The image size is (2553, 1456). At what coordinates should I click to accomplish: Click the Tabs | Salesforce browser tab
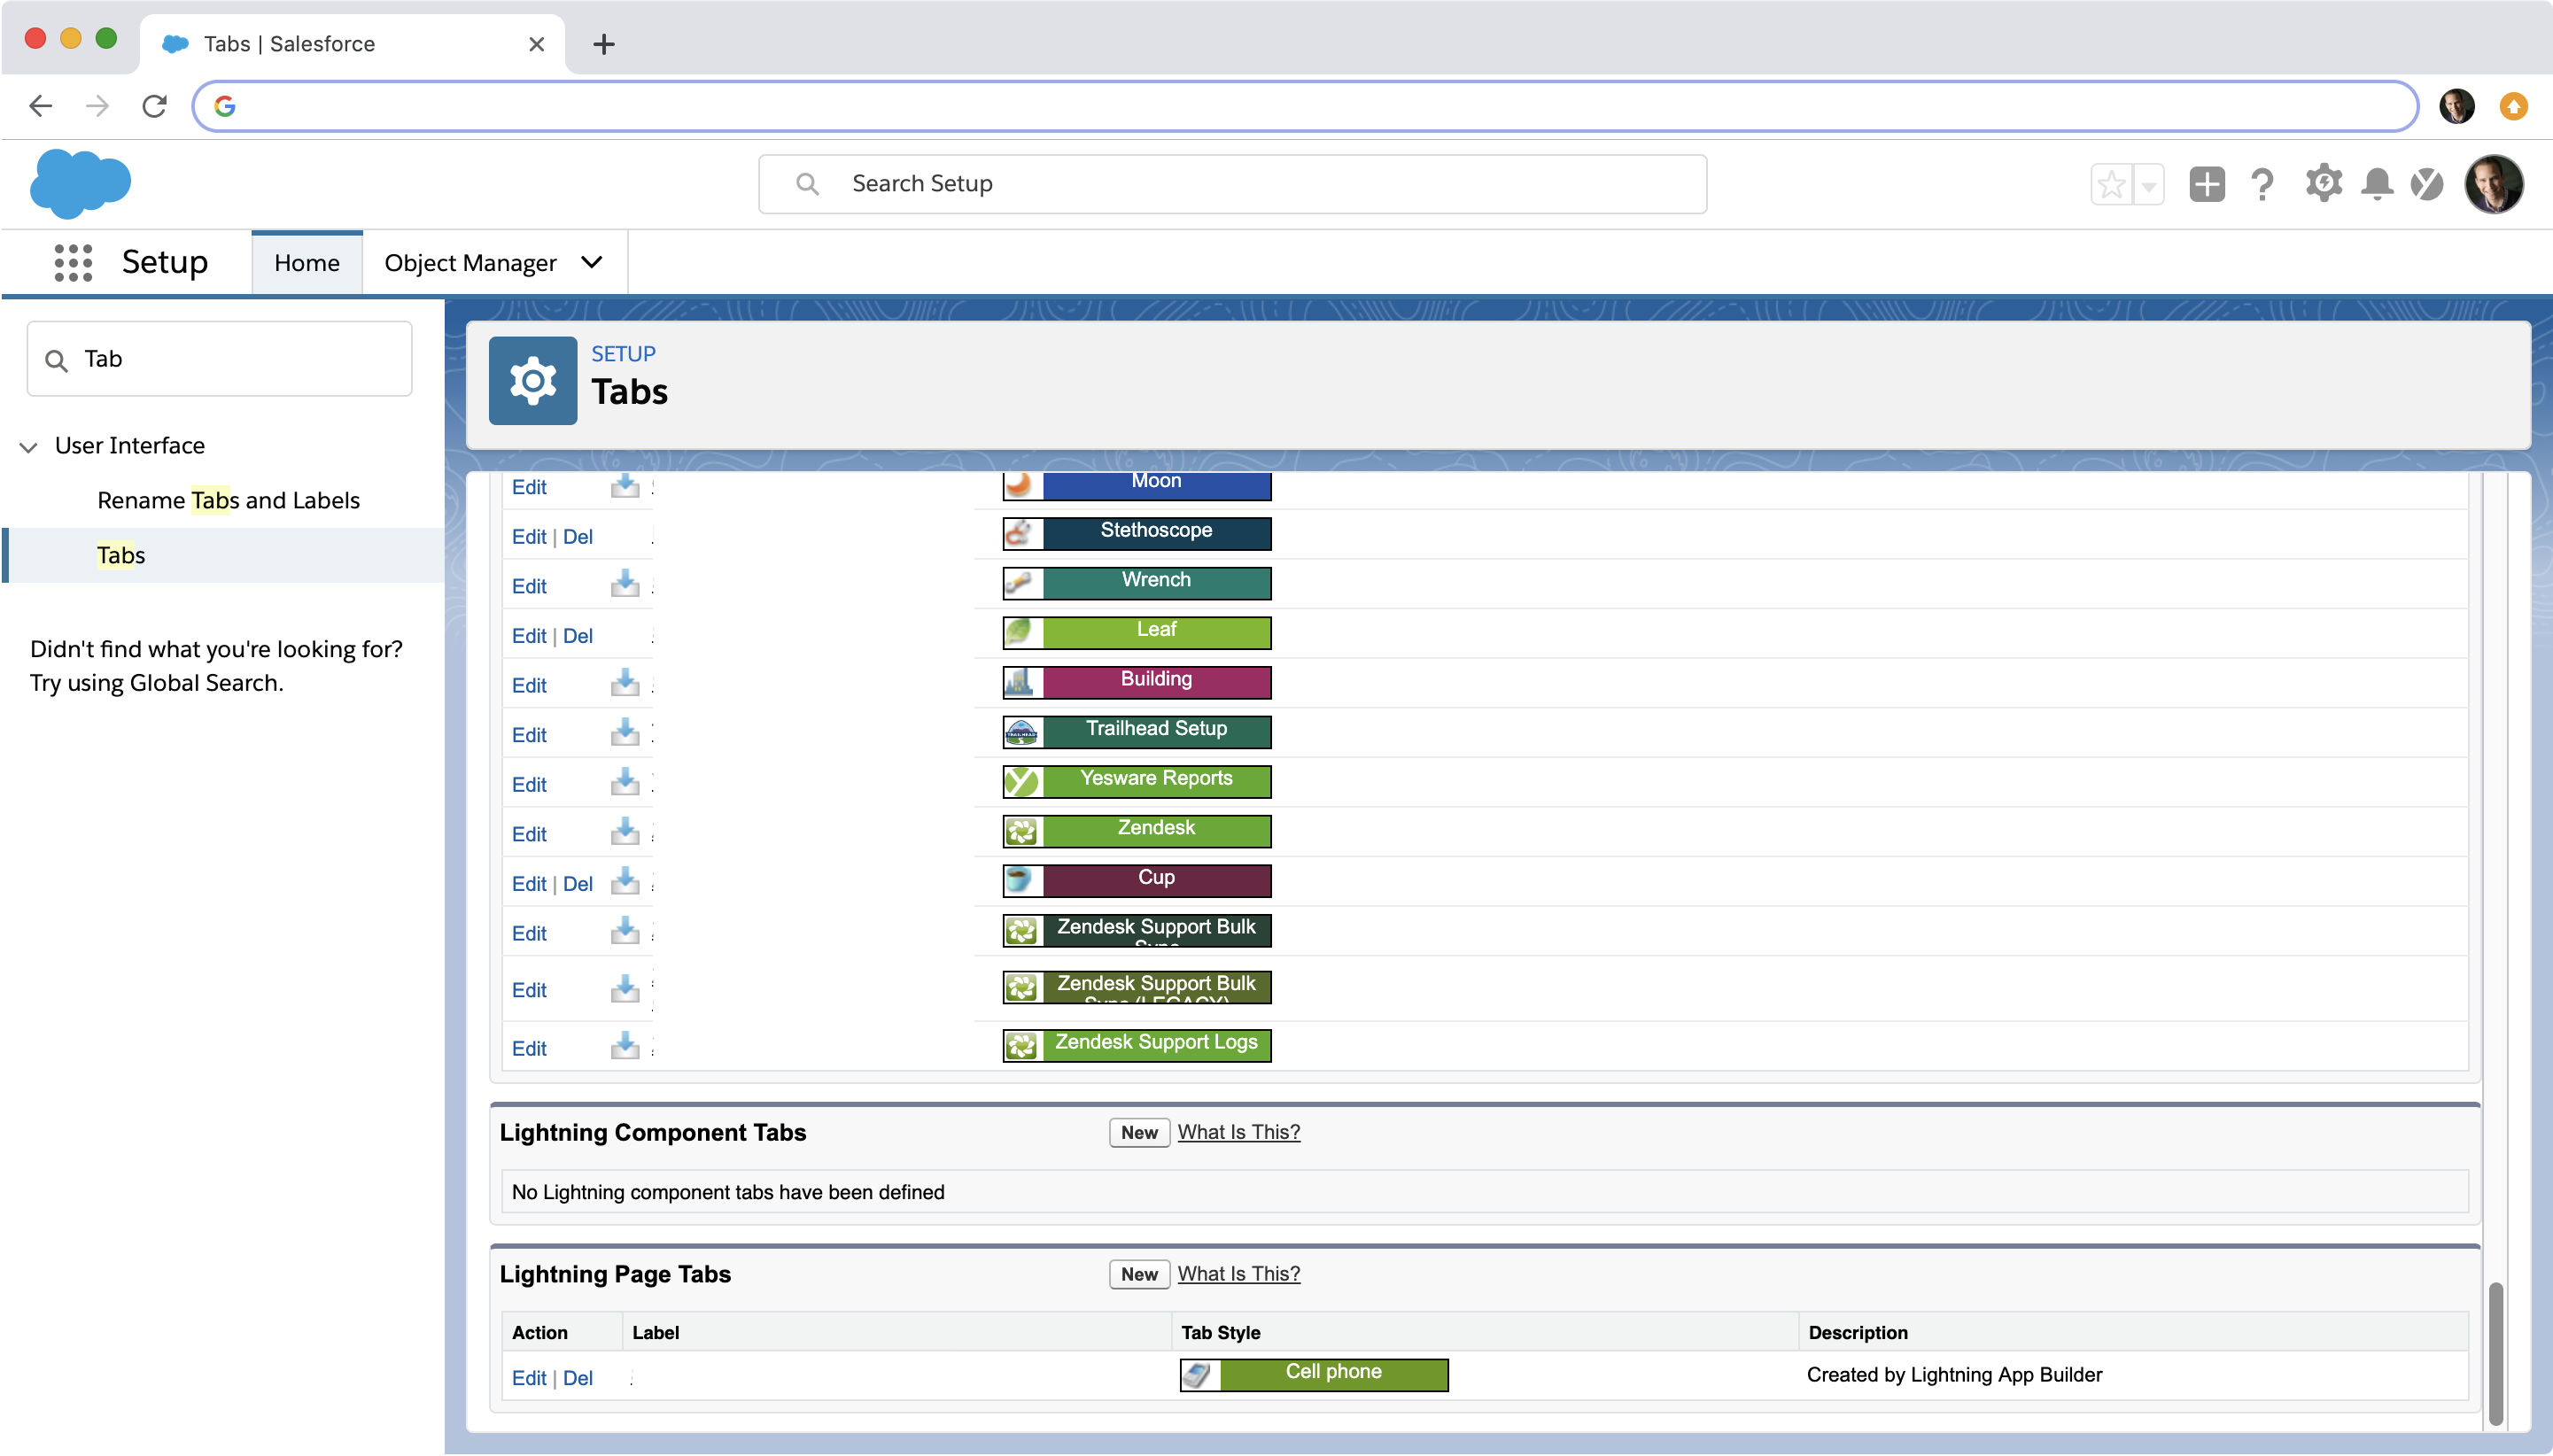352,44
